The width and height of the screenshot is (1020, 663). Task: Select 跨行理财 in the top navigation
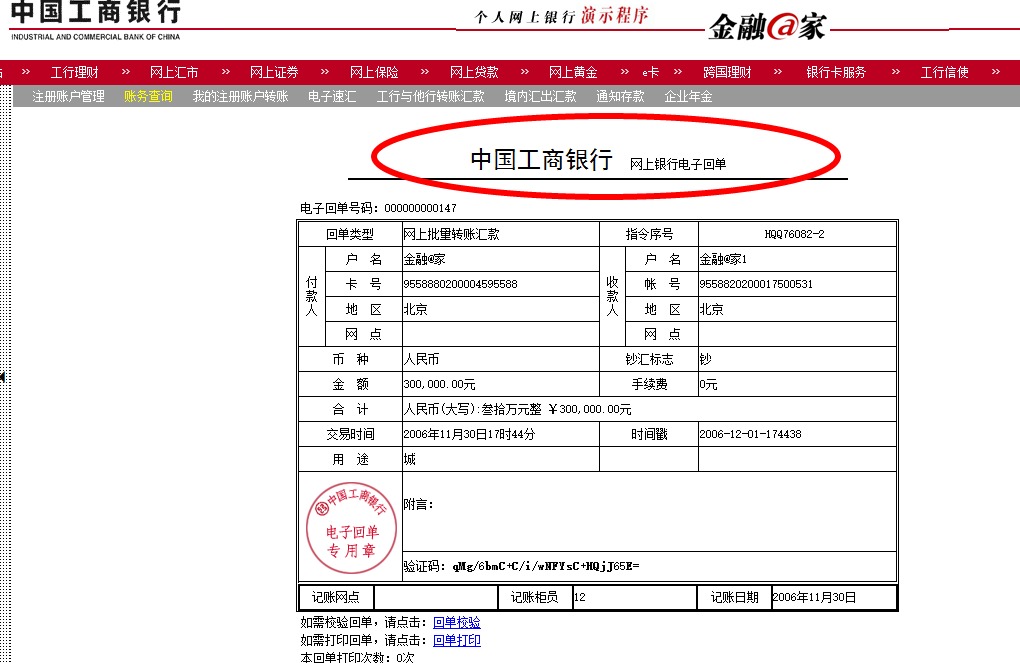(x=728, y=71)
